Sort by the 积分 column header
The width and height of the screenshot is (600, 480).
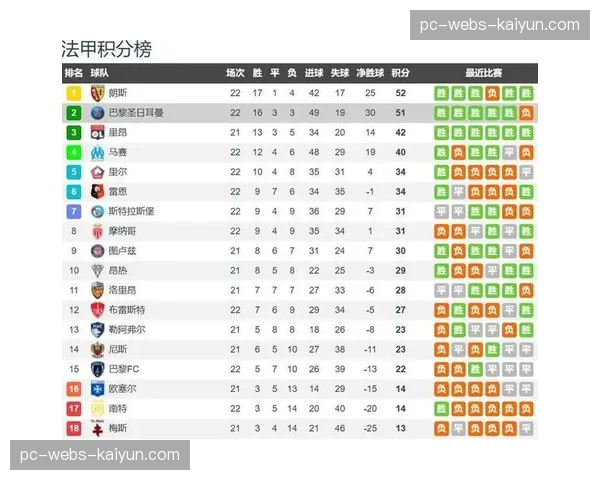[400, 73]
